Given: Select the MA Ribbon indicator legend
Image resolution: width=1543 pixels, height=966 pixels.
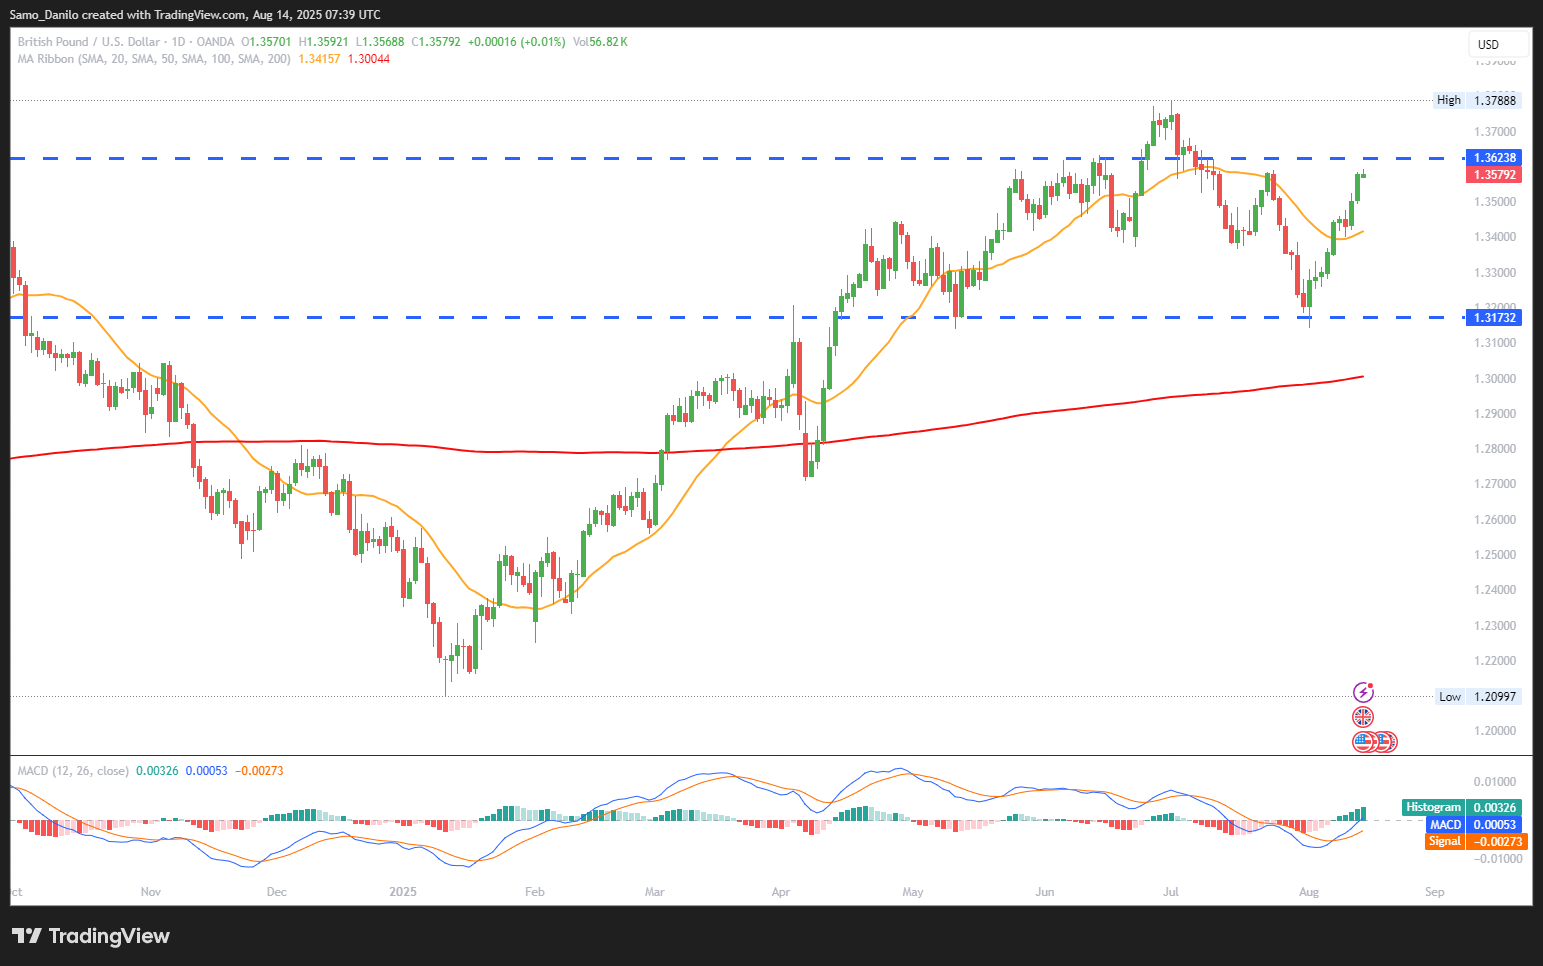Looking at the screenshot, I should click(x=154, y=59).
